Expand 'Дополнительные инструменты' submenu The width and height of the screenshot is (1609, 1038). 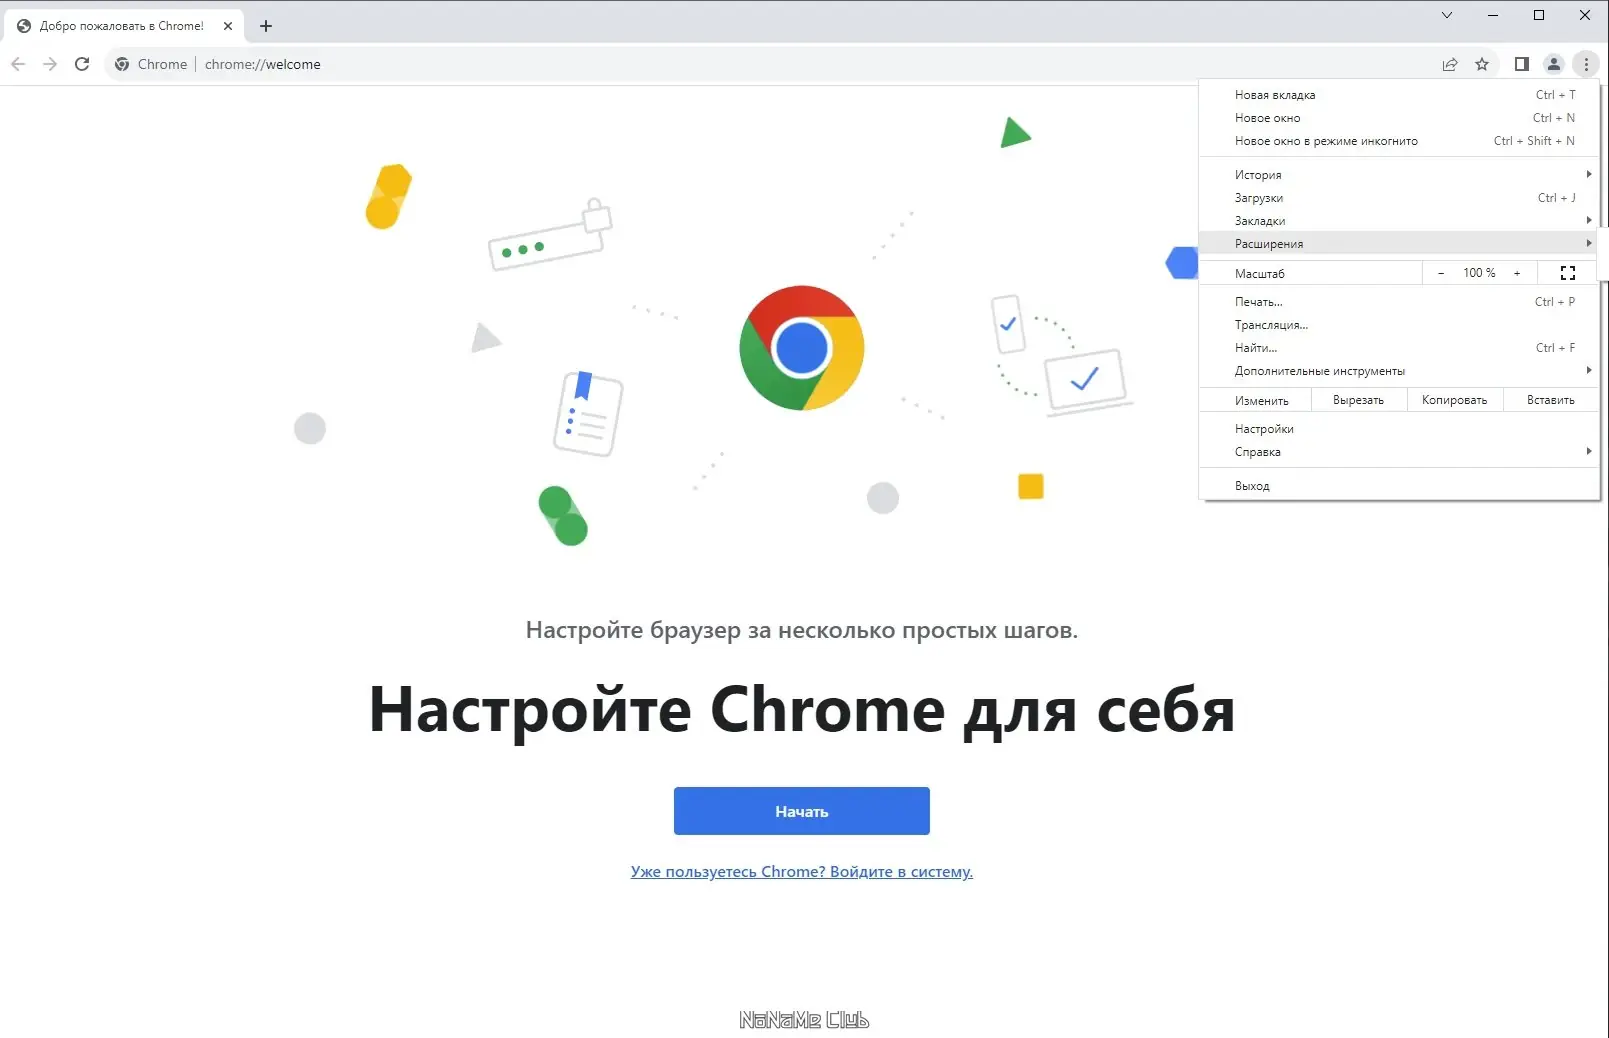pos(1399,371)
